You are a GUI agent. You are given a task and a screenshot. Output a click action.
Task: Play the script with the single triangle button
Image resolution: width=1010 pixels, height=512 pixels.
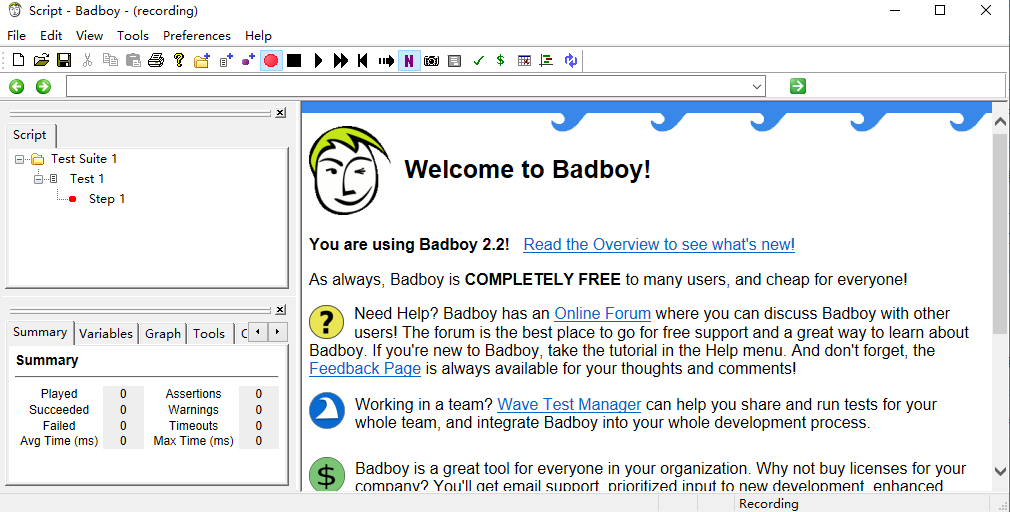coord(318,61)
